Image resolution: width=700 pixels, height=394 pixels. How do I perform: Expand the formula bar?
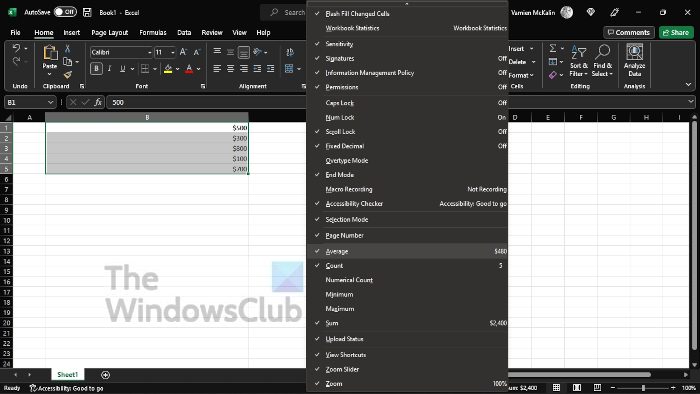[x=691, y=102]
